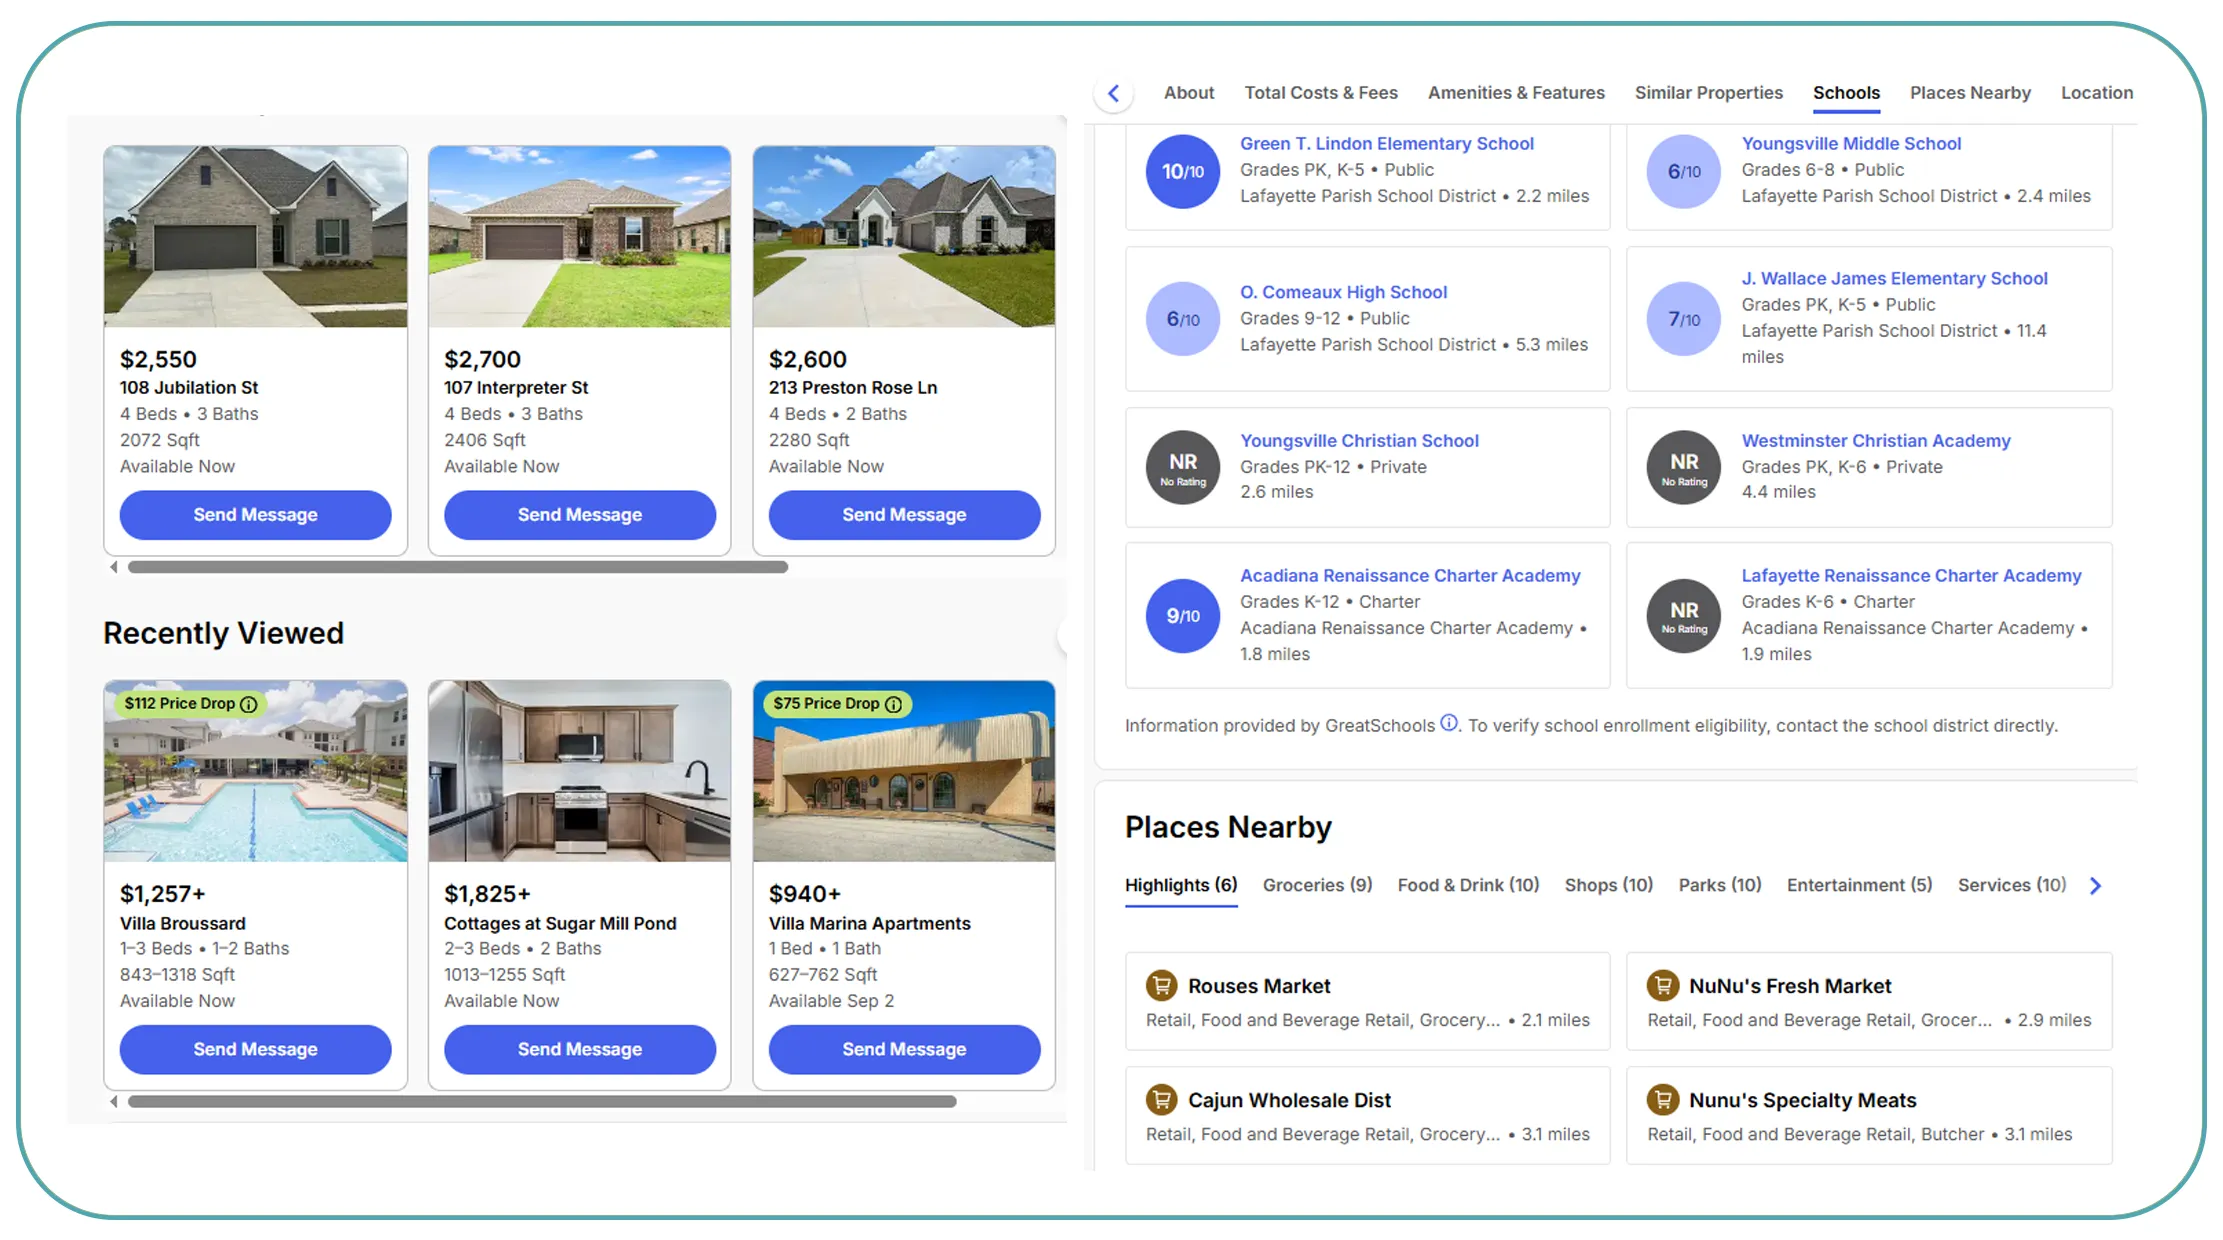Open the Total Costs & Fees tab
Image resolution: width=2223 pixels, height=1240 pixels.
1321,92
